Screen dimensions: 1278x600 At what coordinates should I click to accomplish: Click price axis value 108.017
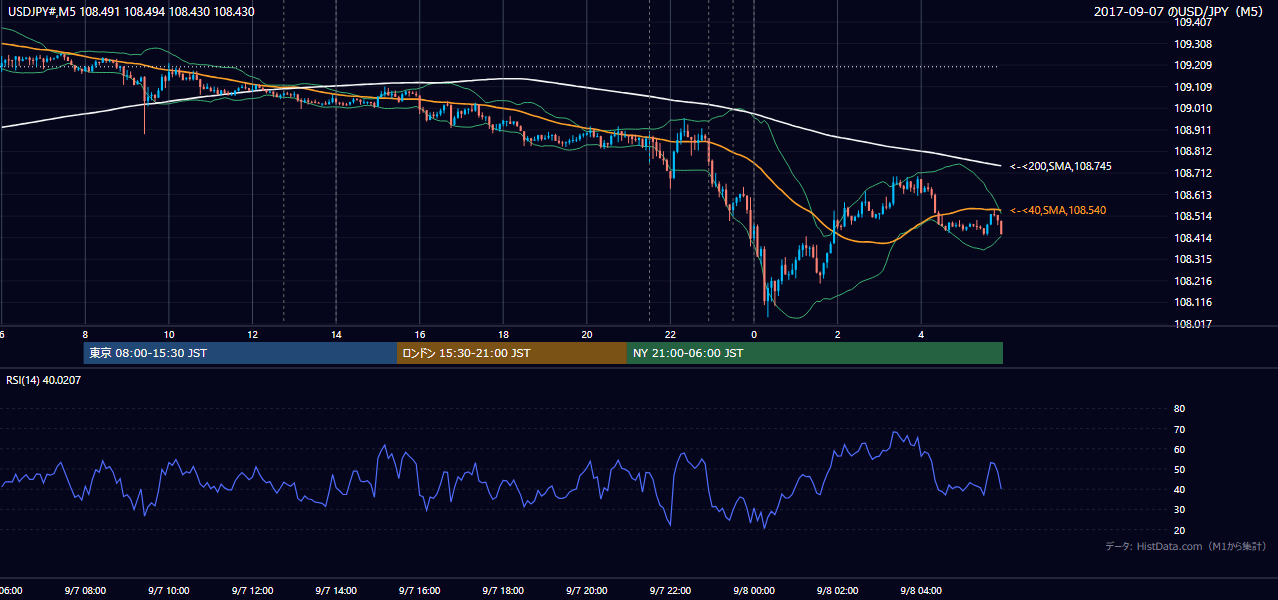pos(1193,324)
